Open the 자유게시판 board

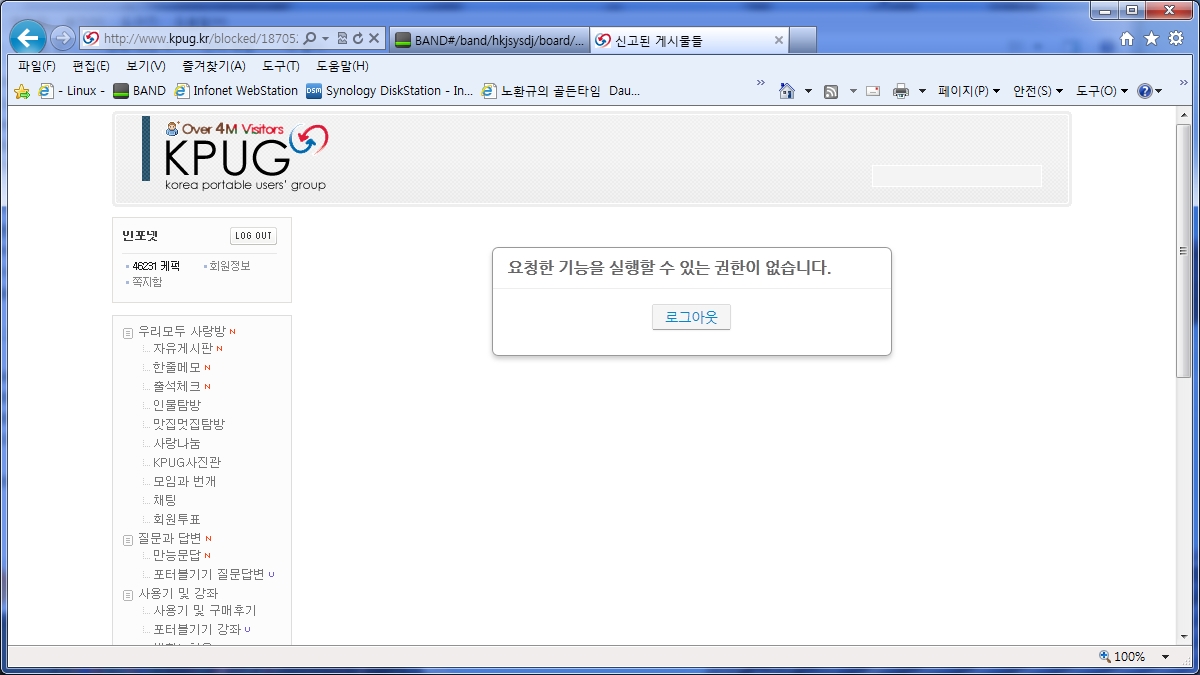point(183,349)
